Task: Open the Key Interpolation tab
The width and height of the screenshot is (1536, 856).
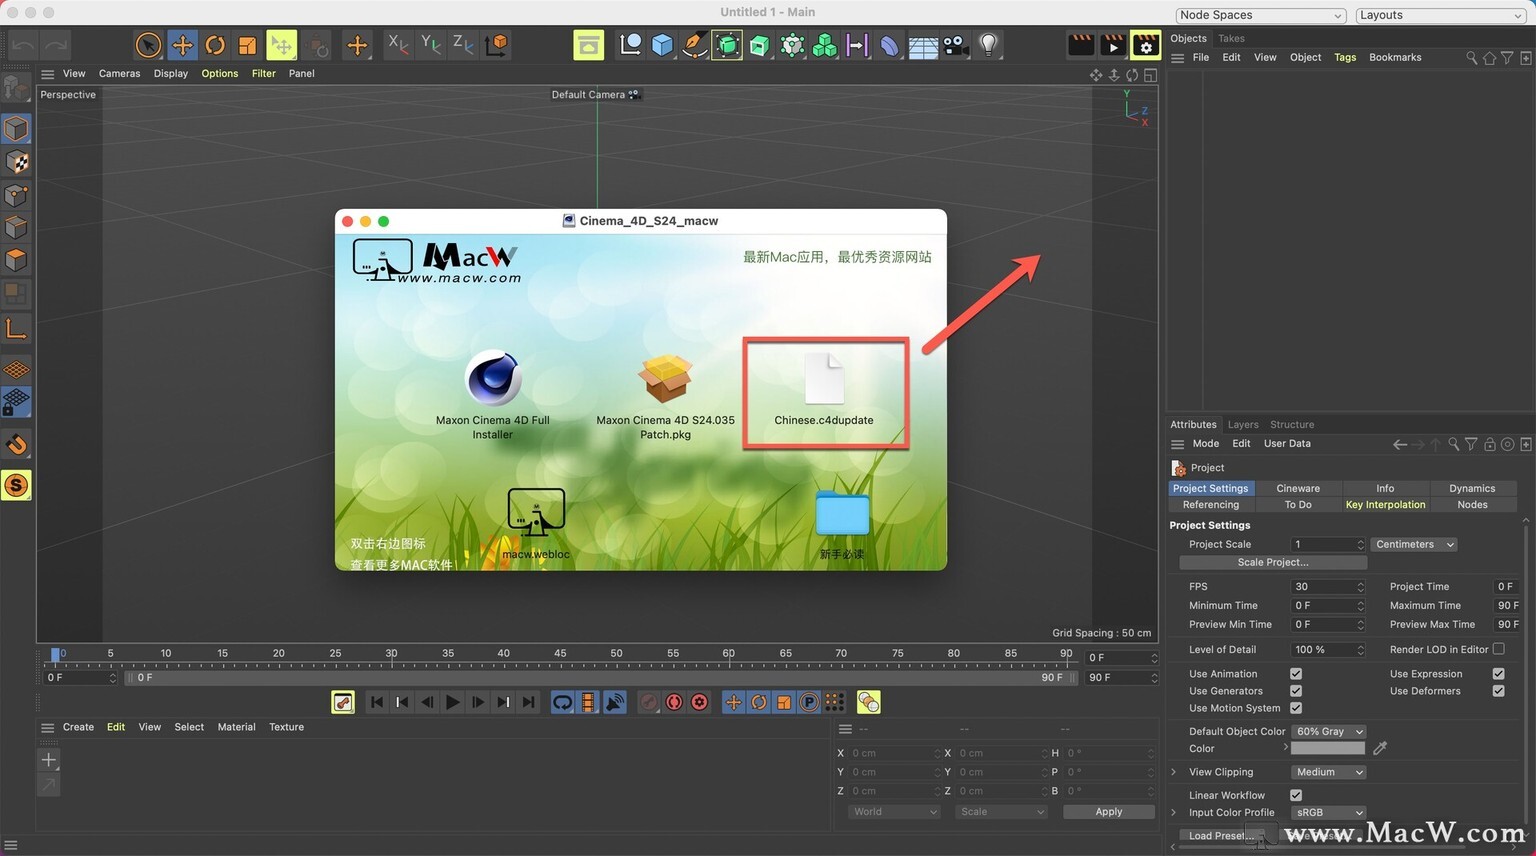Action: pyautogui.click(x=1385, y=505)
